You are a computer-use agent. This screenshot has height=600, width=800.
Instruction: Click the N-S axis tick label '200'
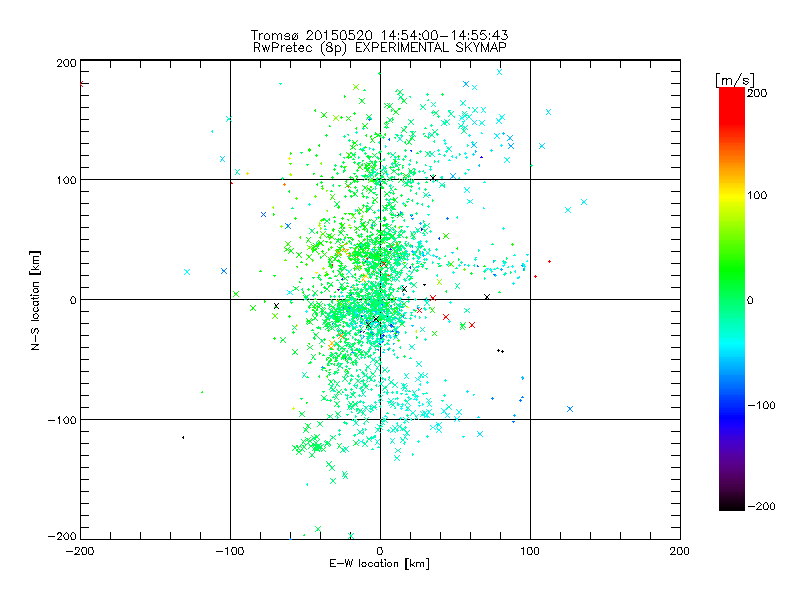pos(66,63)
